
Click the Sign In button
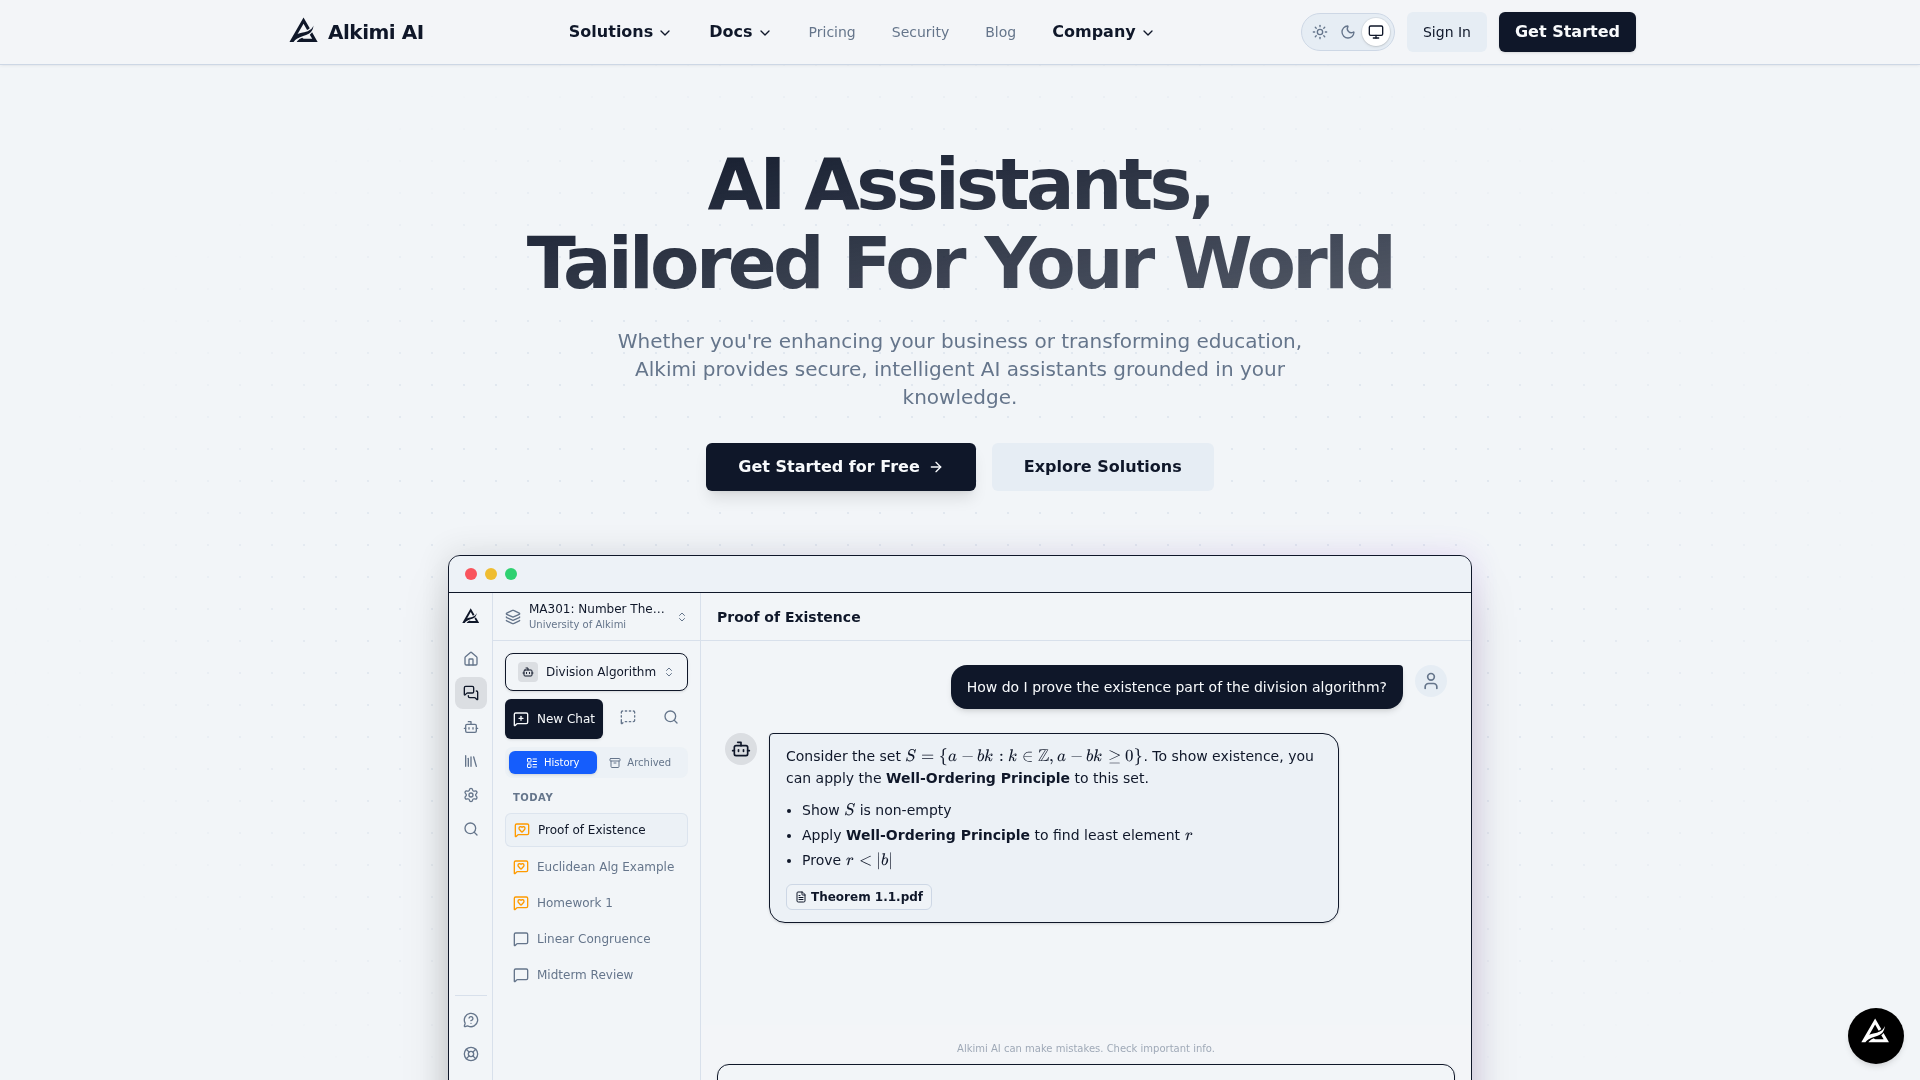tap(1447, 32)
